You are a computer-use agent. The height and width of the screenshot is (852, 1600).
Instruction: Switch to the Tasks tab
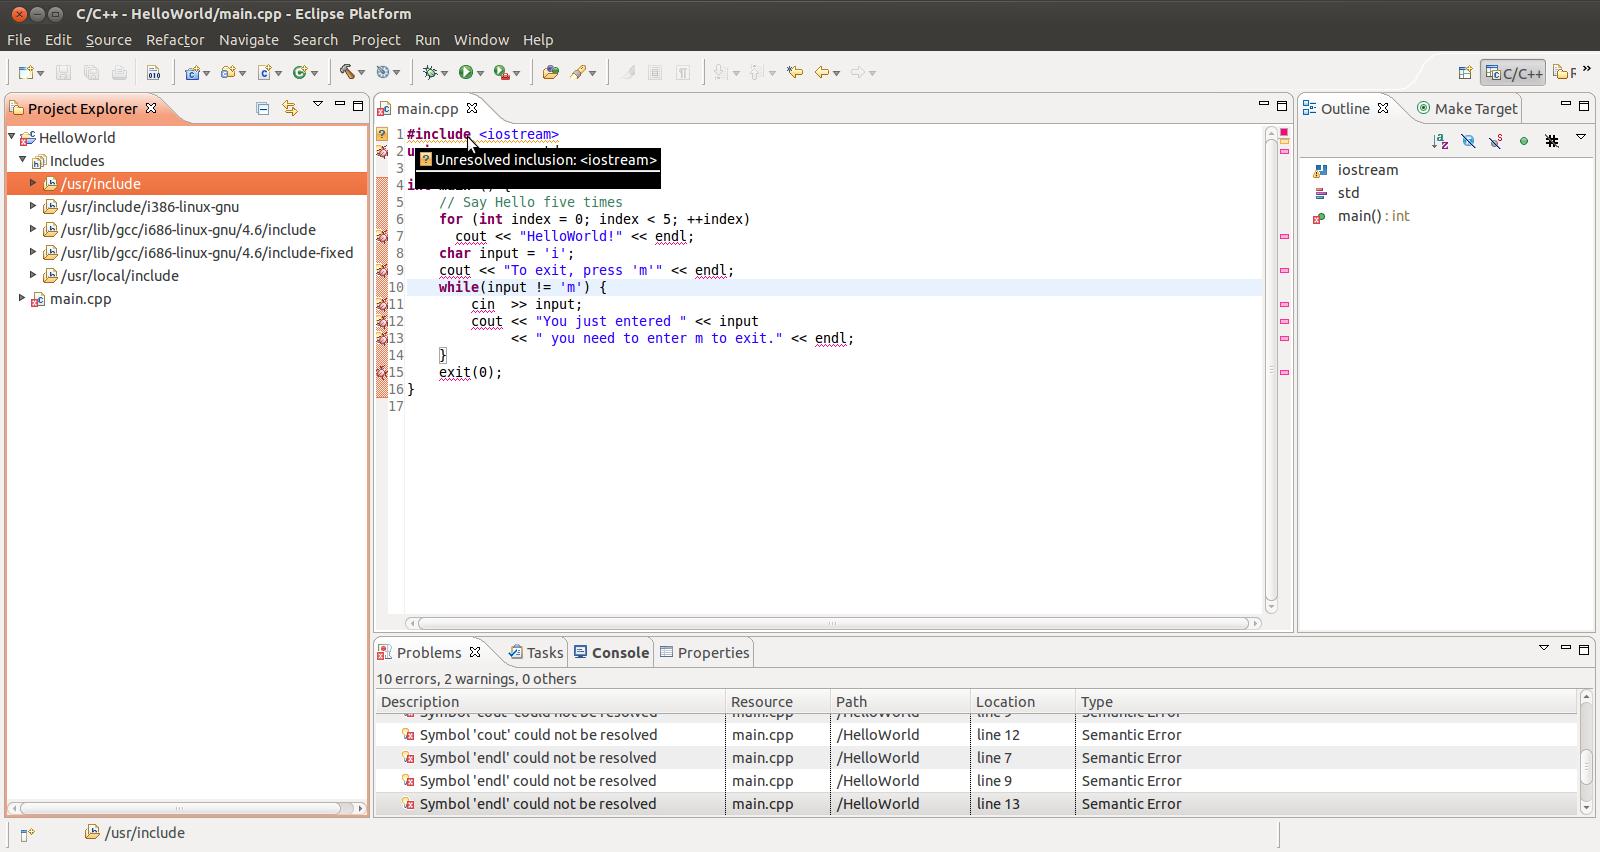pos(536,652)
